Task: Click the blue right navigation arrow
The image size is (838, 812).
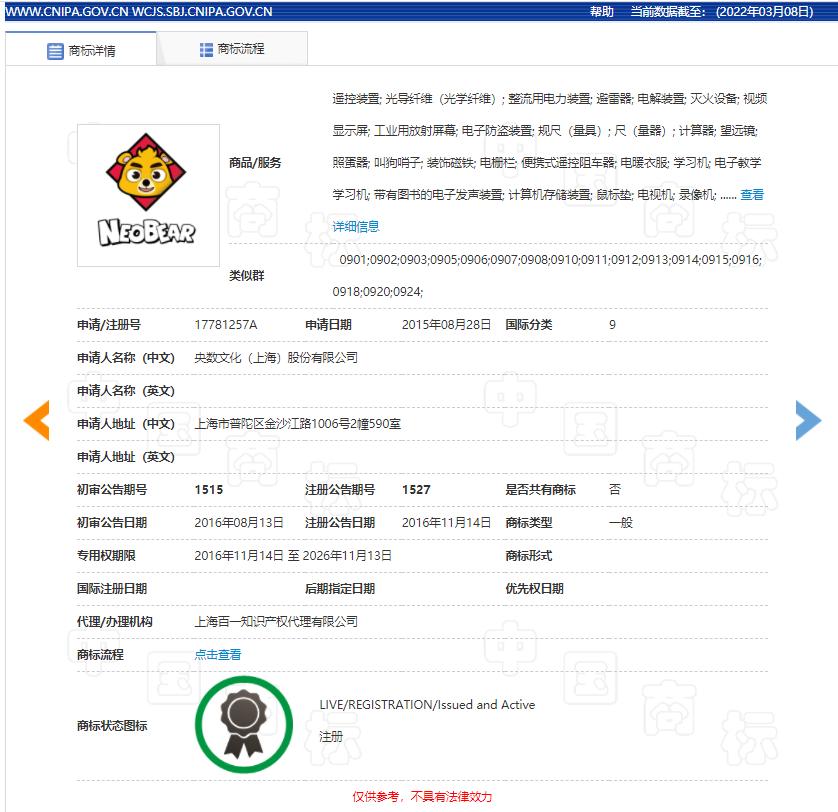Action: click(807, 421)
